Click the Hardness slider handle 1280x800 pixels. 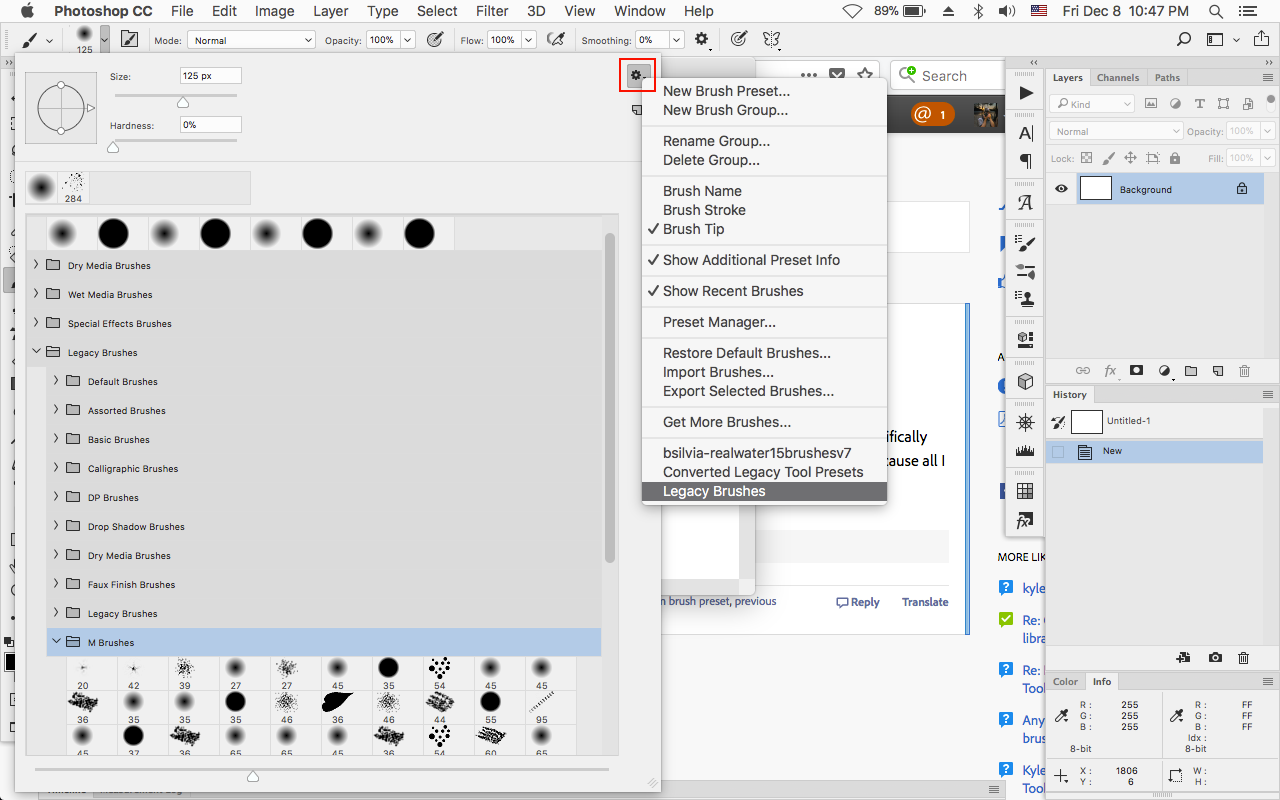113,146
